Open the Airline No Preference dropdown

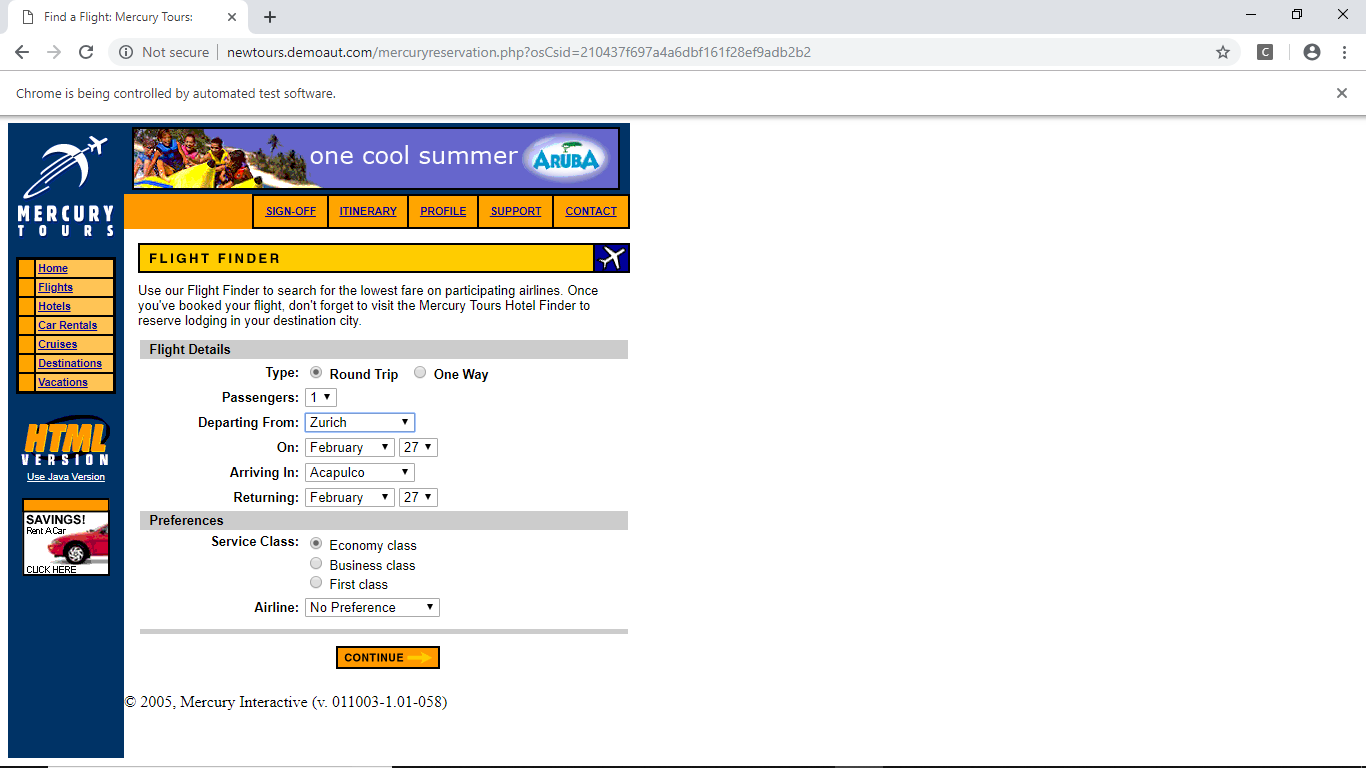(x=372, y=607)
